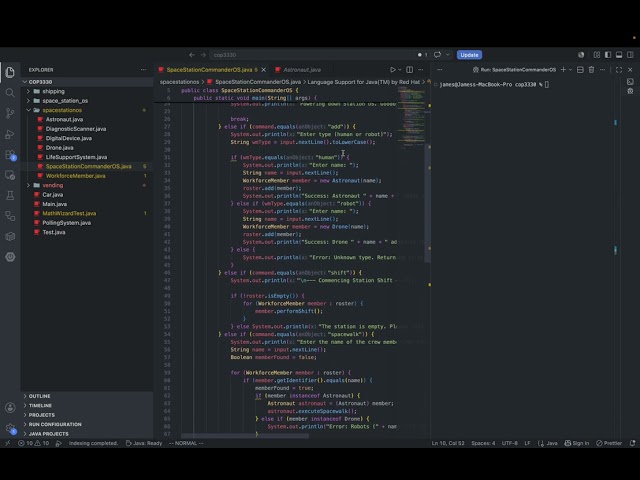
Task: Close the terminal panel
Action: 630,70
